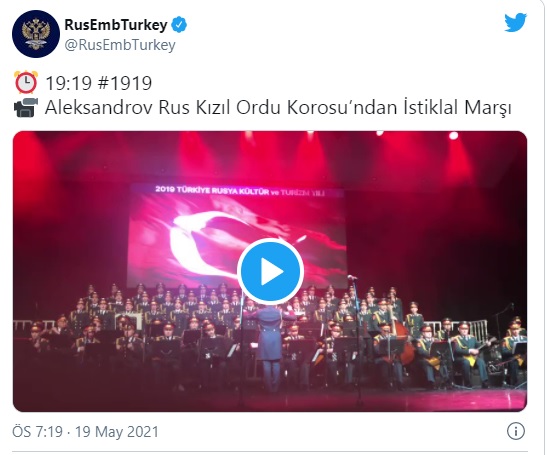Open the ÖS 7:19 timestamp link
The width and height of the screenshot is (547, 455).
tap(37, 432)
